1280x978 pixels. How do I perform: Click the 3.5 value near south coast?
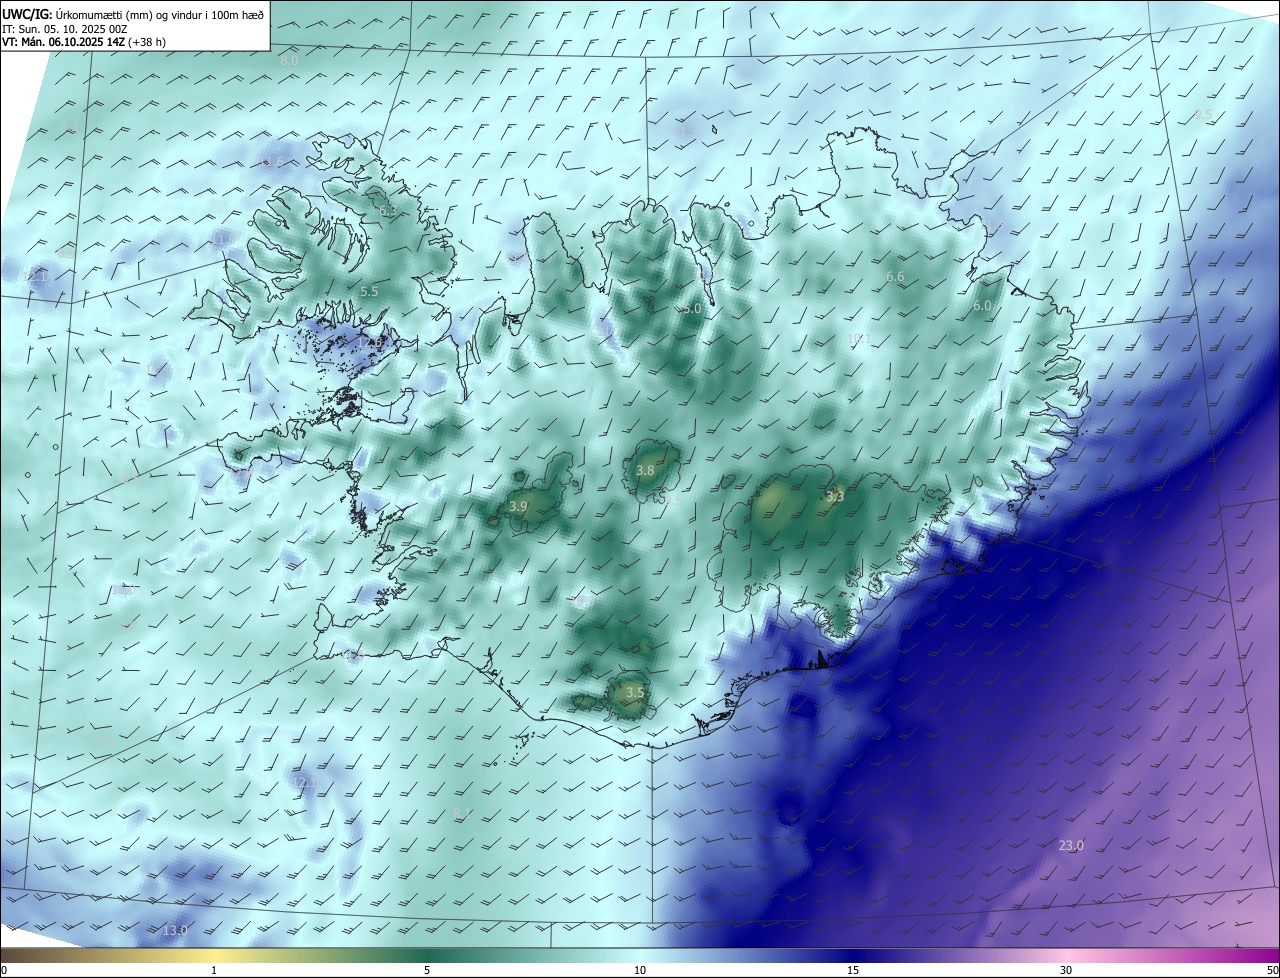coord(634,692)
